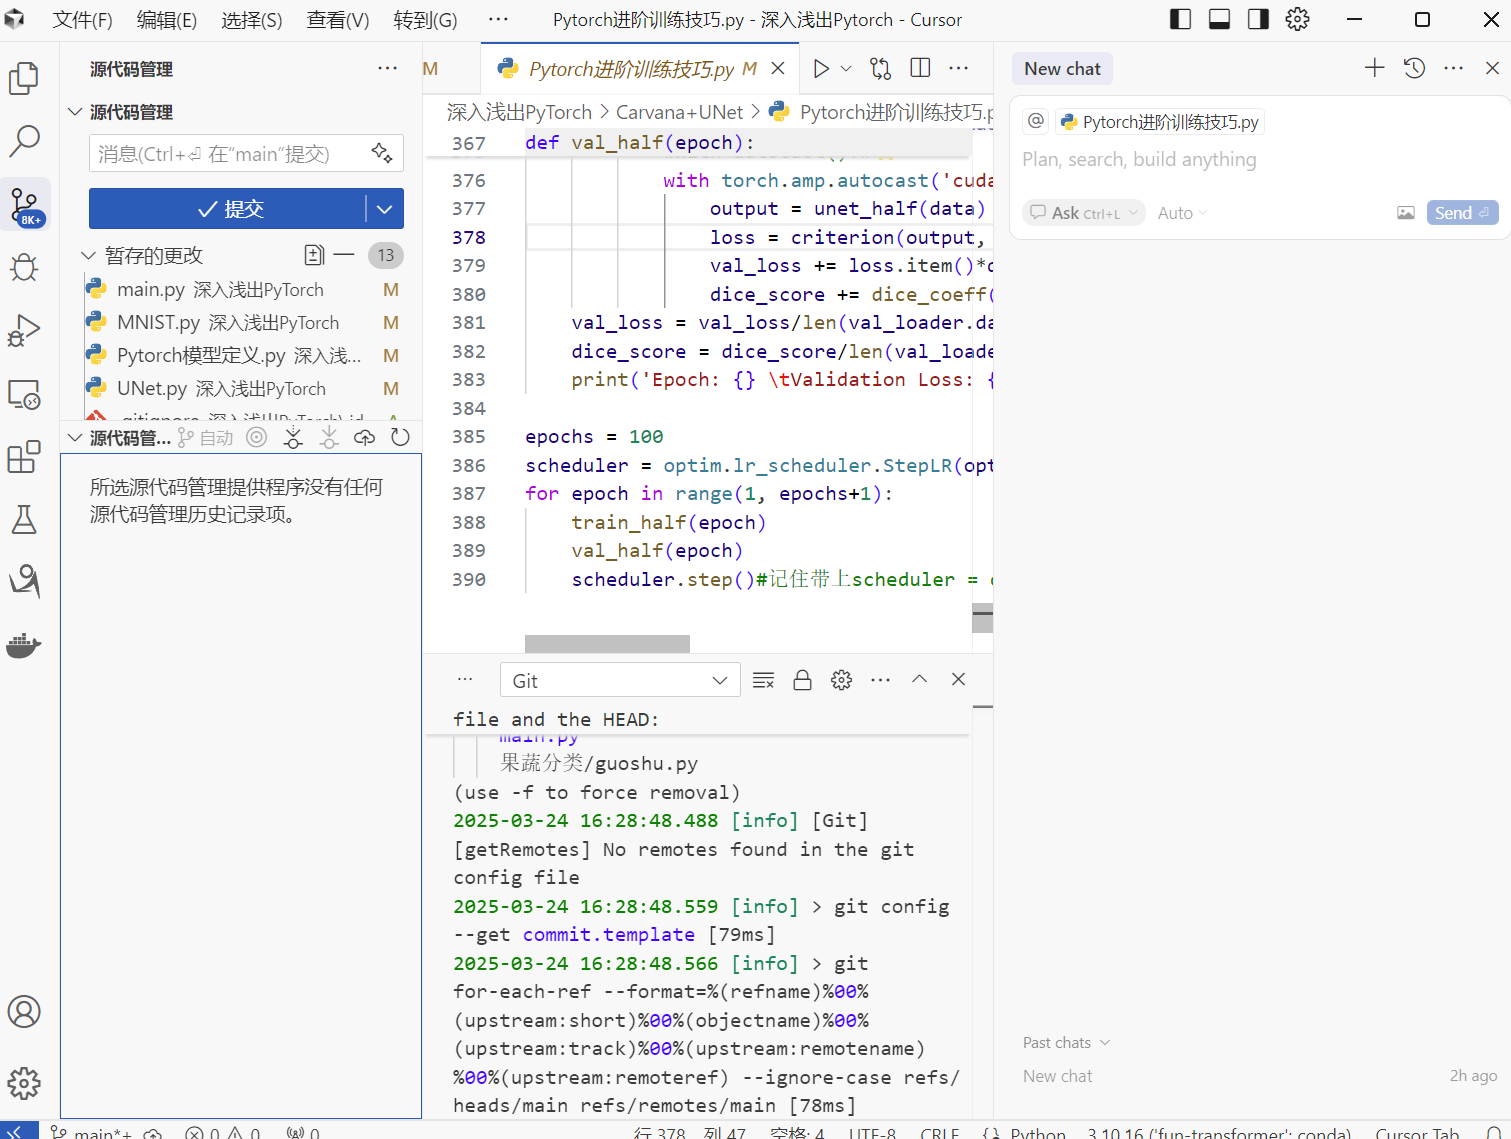Send the chat message
The height and width of the screenshot is (1139, 1511).
pyautogui.click(x=1462, y=213)
